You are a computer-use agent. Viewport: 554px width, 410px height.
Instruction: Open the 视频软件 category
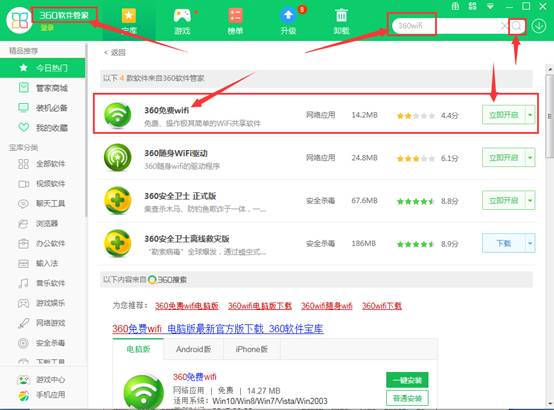click(x=42, y=183)
